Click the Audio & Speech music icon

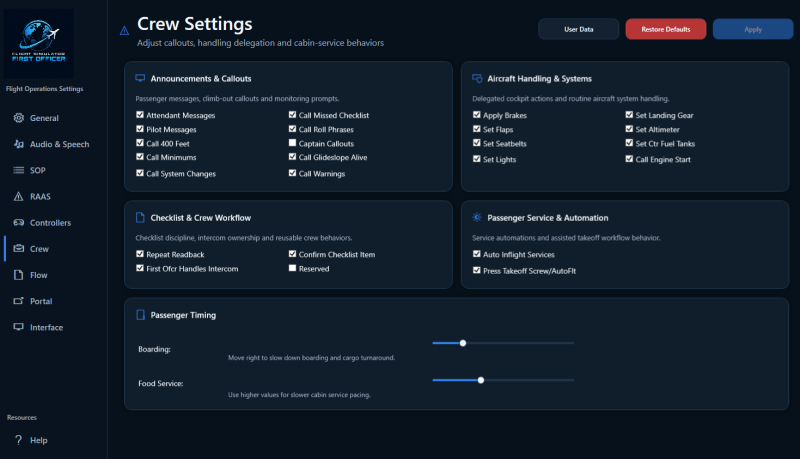coord(18,144)
